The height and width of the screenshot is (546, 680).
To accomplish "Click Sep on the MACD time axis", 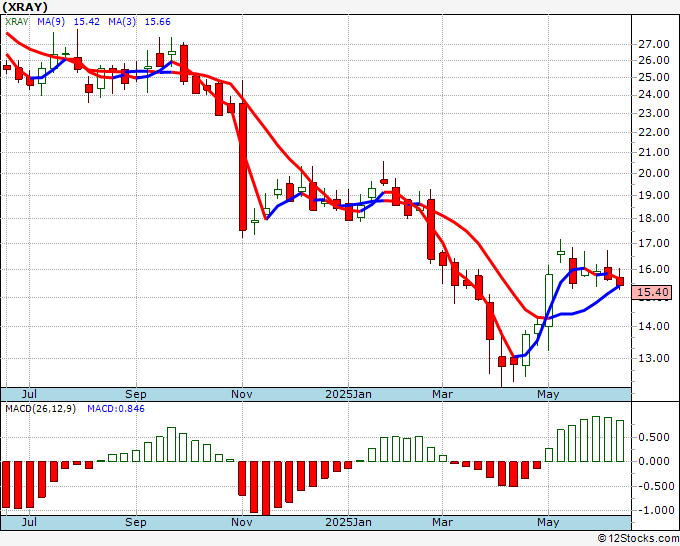I will [136, 522].
